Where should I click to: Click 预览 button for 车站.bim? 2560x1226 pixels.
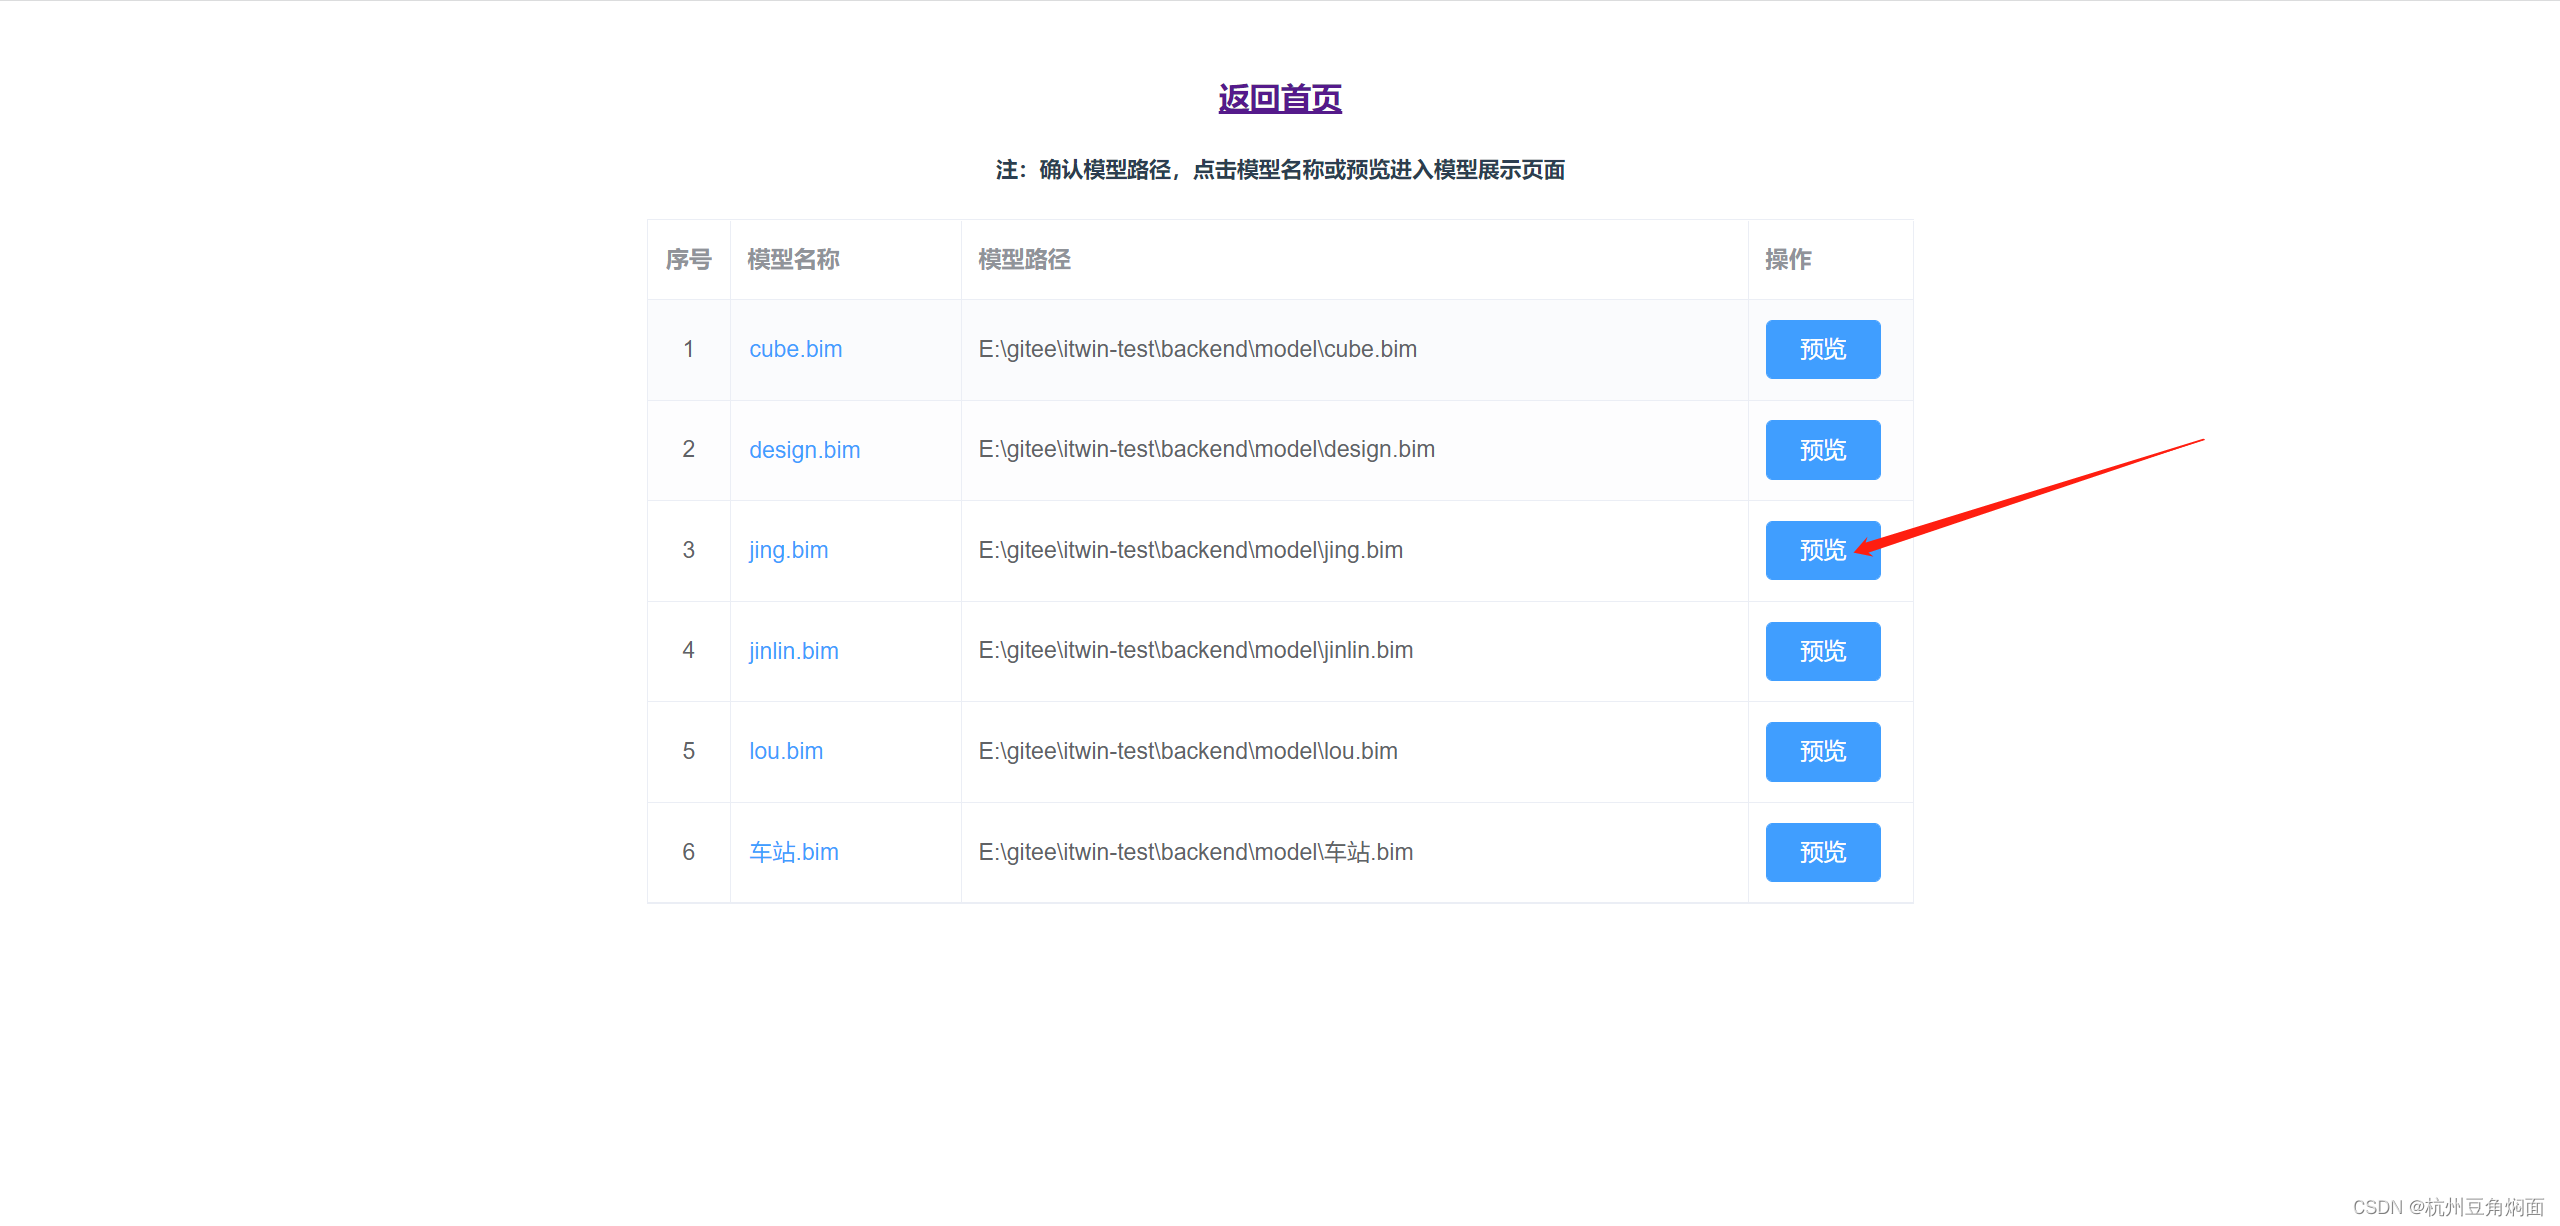tap(1822, 852)
